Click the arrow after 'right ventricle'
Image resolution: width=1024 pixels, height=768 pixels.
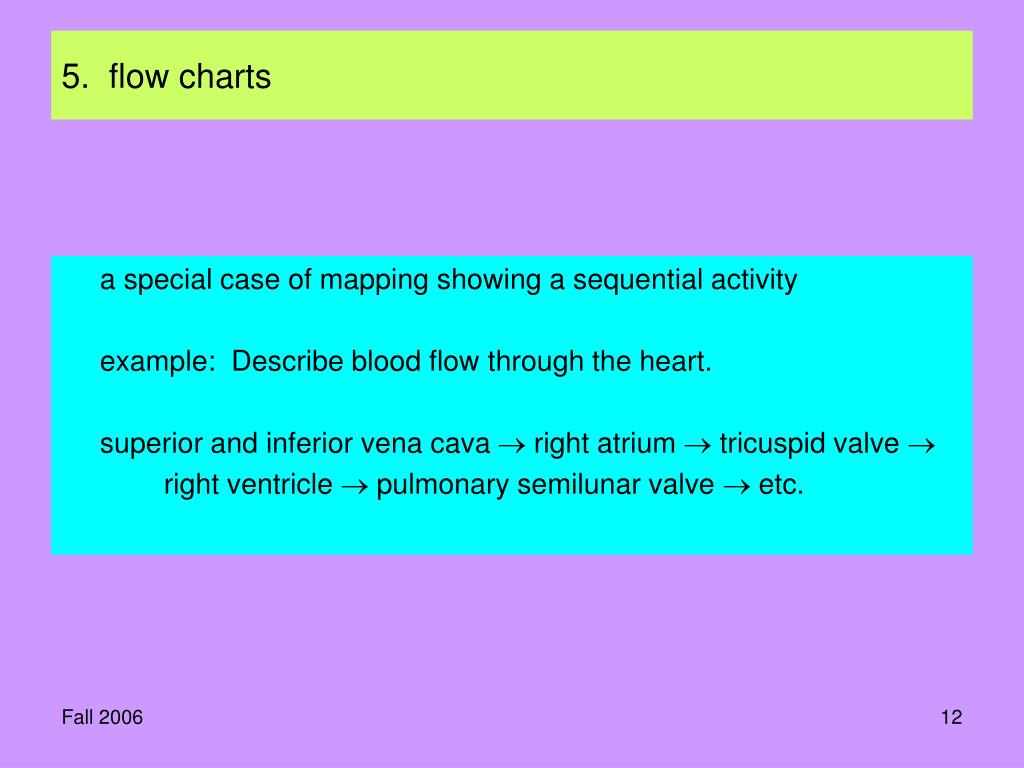tap(355, 487)
